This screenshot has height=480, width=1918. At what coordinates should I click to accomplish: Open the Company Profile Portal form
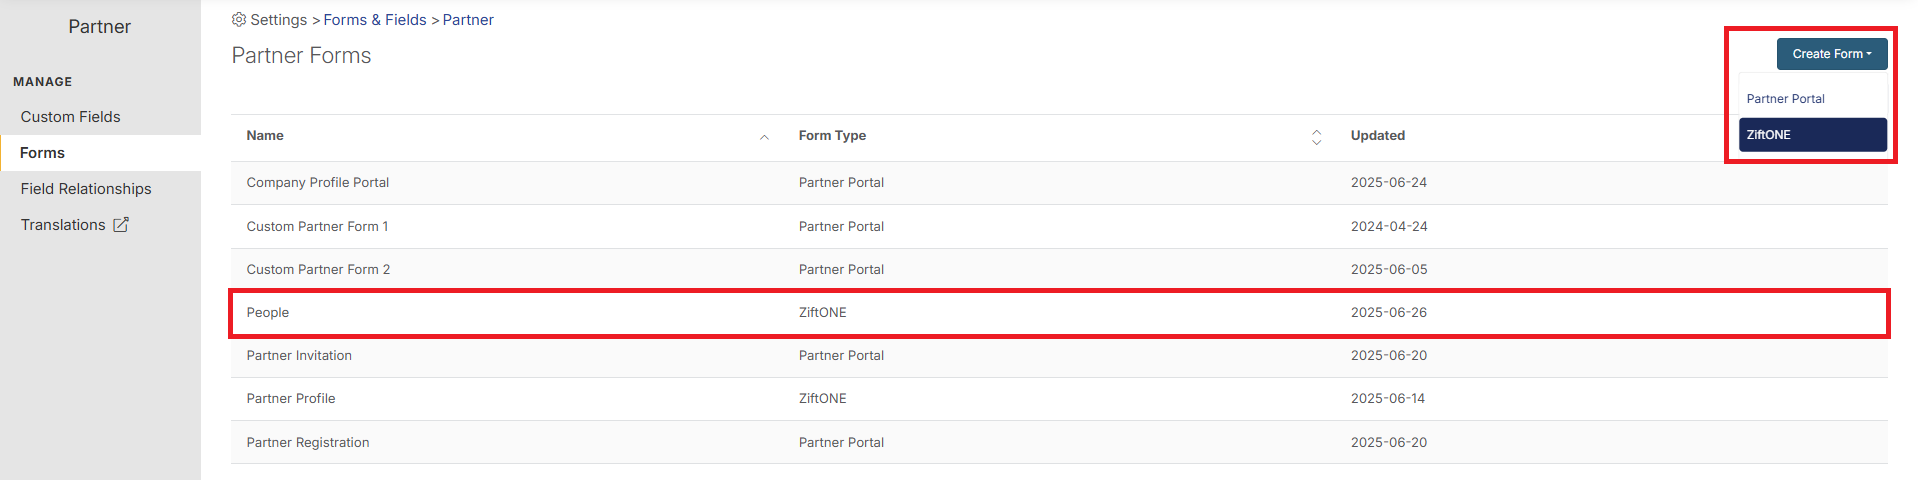tap(318, 183)
